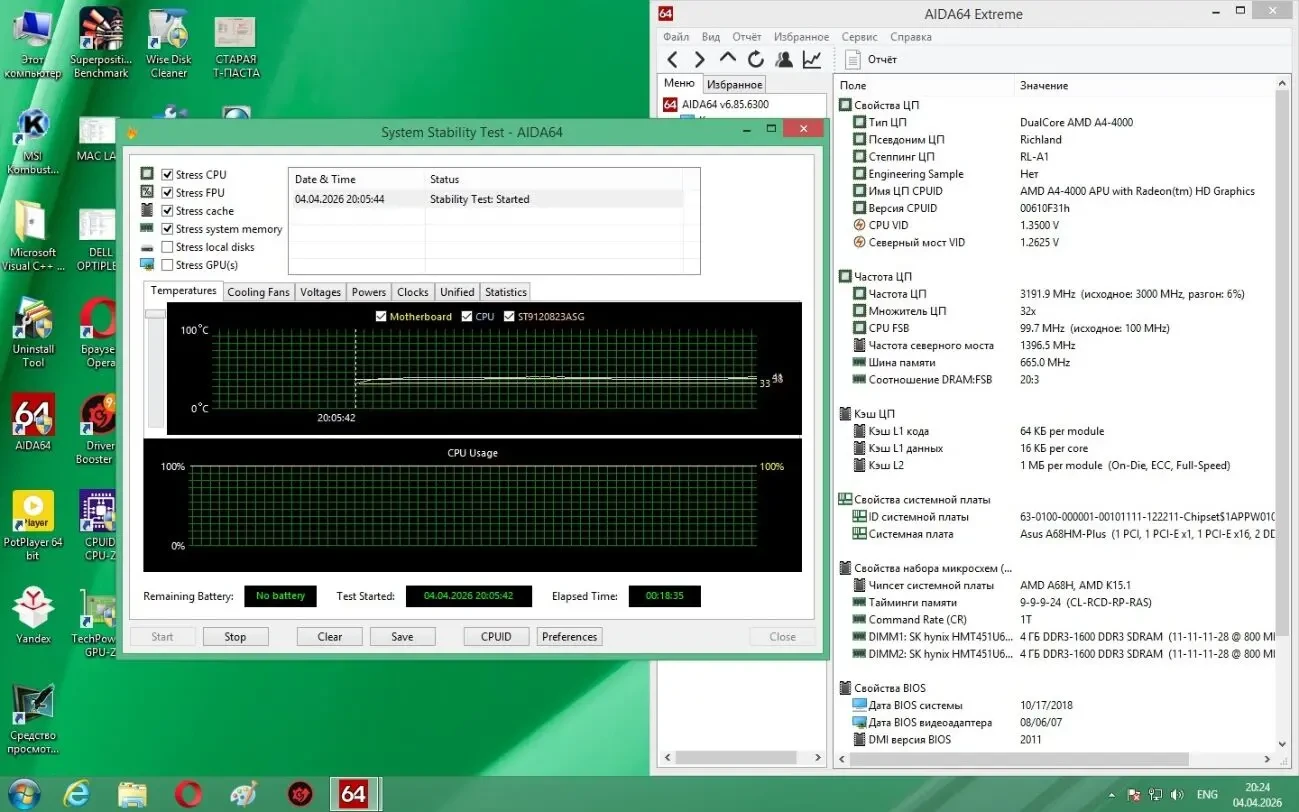This screenshot has height=812, width=1299.
Task: Open the Сервис menu
Action: pos(858,36)
